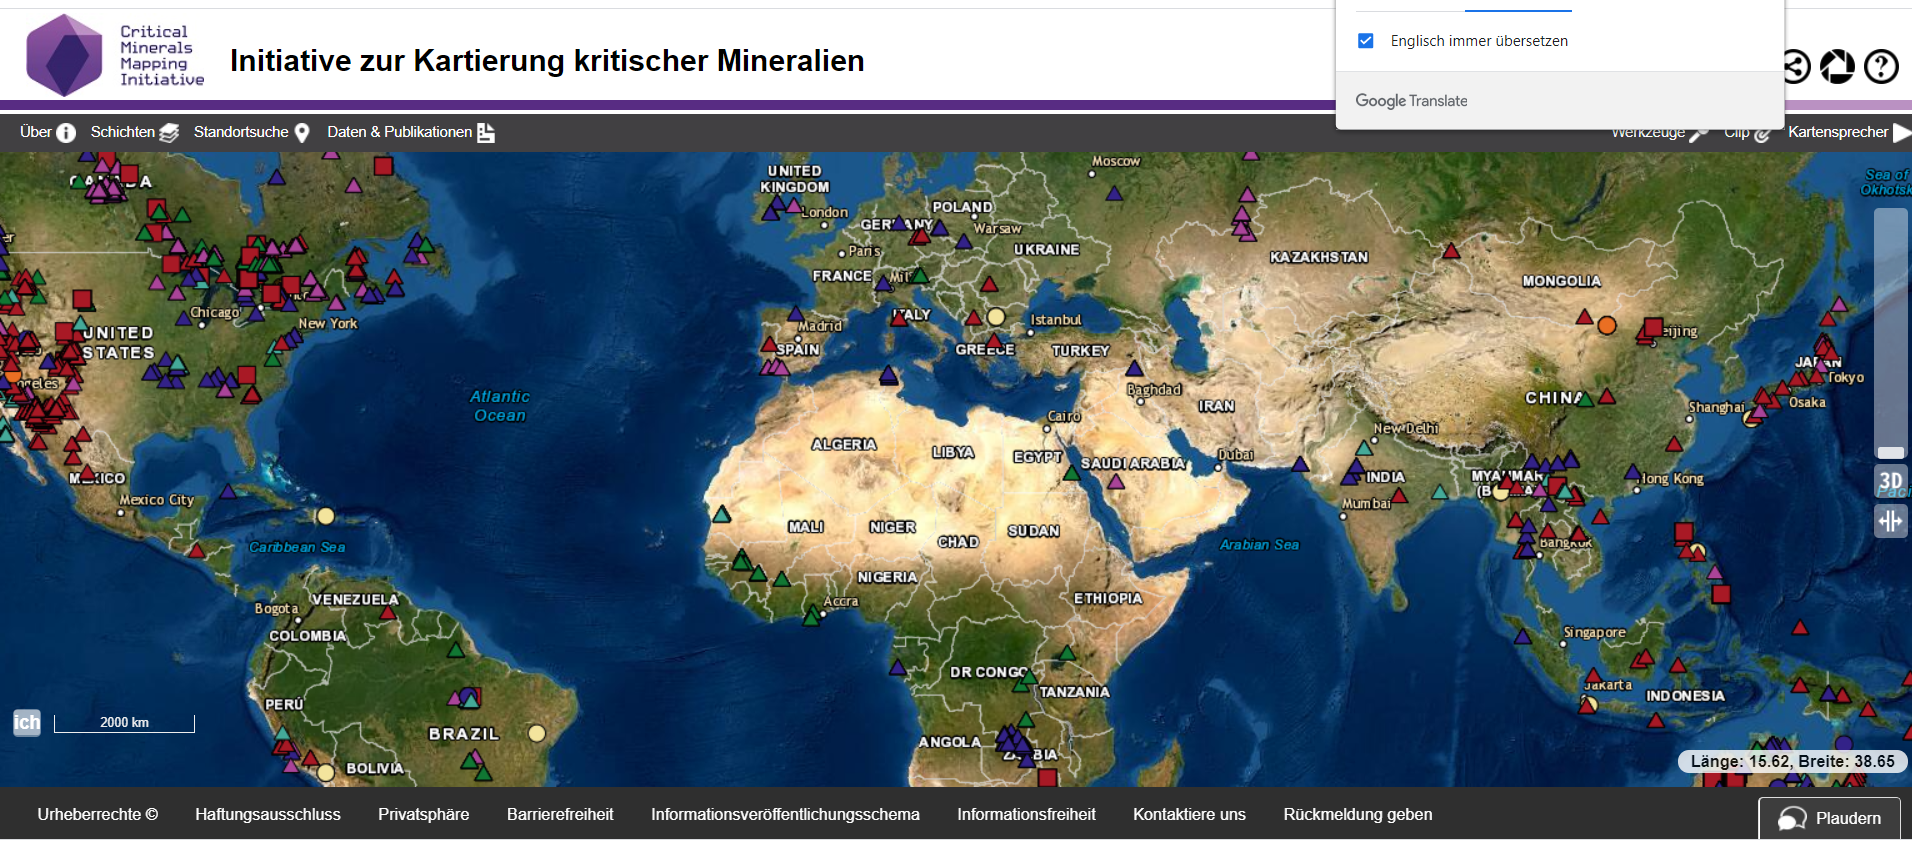The height and width of the screenshot is (842, 1912).
Task: Click the red square marker near Beijing
Action: tap(1653, 327)
